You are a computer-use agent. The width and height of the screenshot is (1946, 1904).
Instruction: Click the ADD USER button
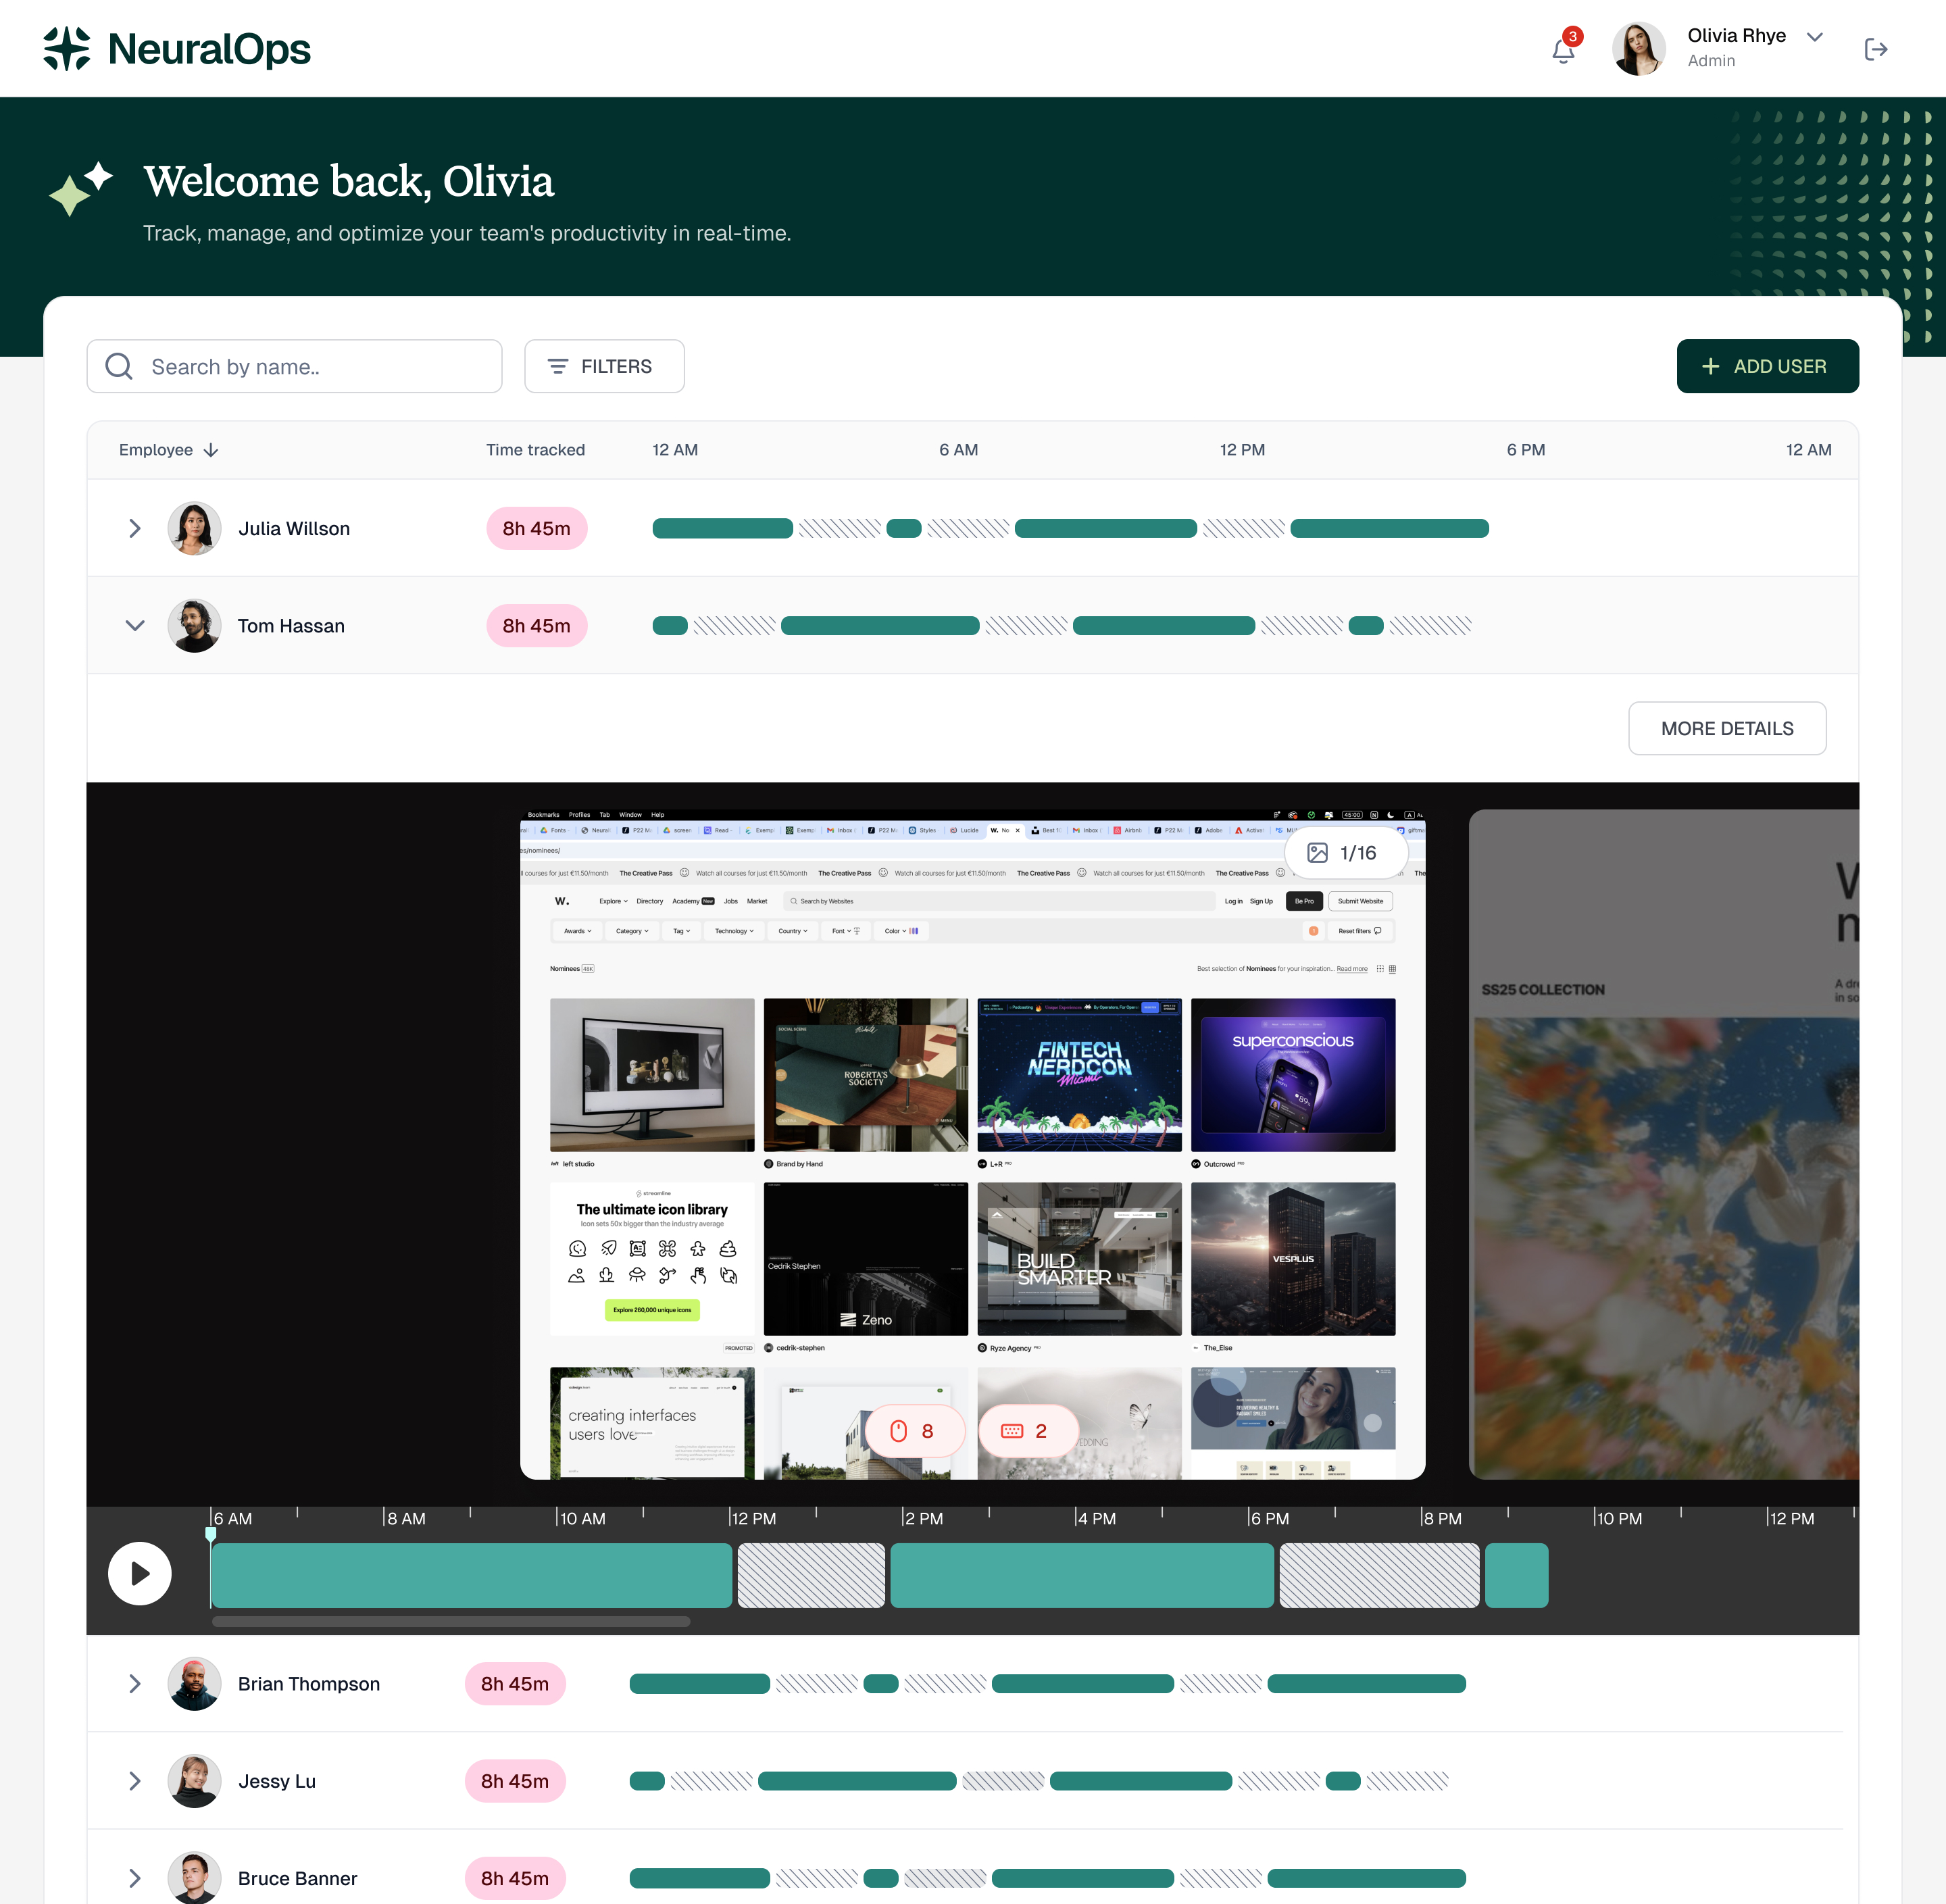tap(1768, 366)
